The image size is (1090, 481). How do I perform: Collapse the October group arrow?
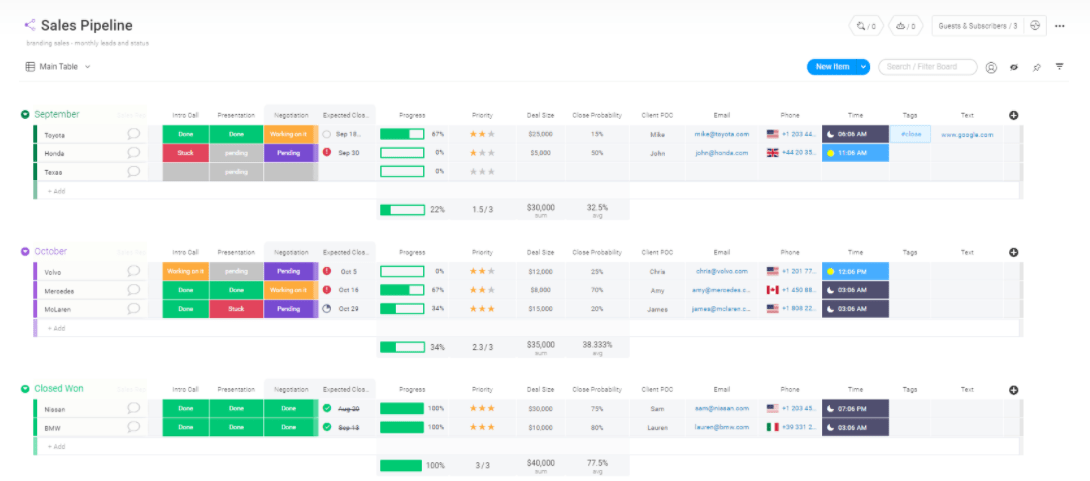pos(25,252)
